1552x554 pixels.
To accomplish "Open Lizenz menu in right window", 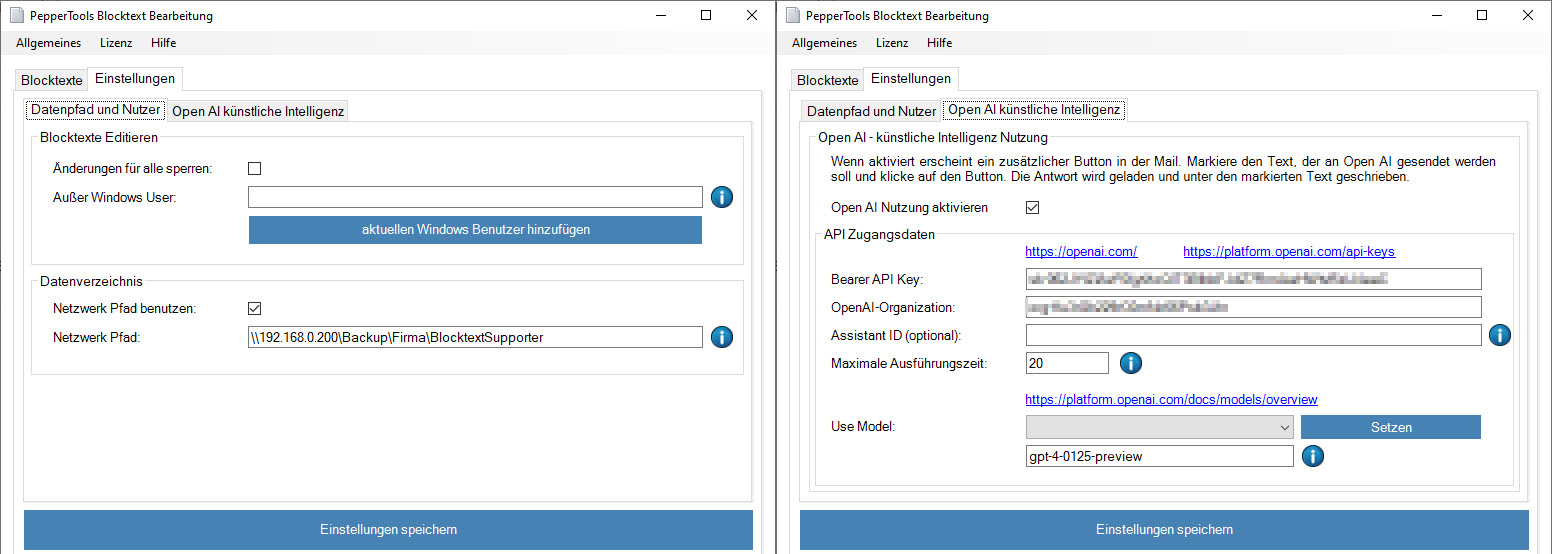I will coord(892,43).
